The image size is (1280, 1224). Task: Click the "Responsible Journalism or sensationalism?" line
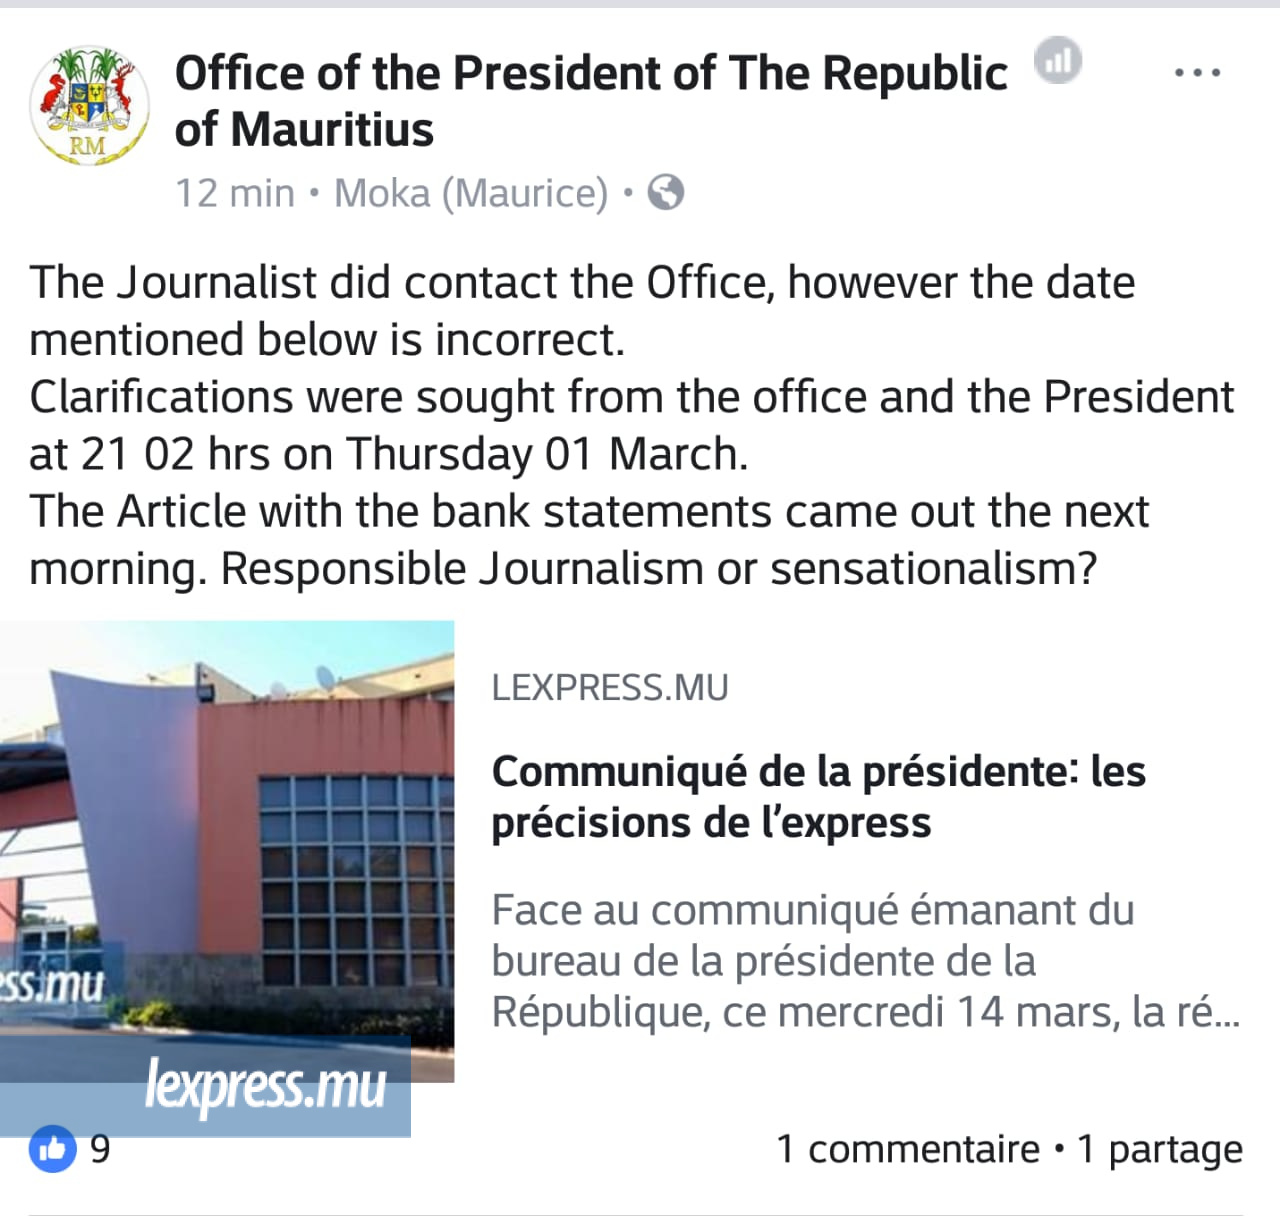658,569
